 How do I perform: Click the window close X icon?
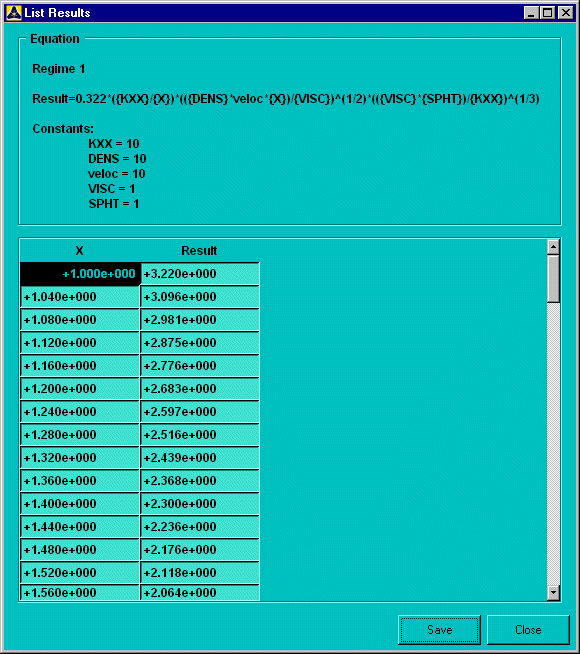point(566,13)
